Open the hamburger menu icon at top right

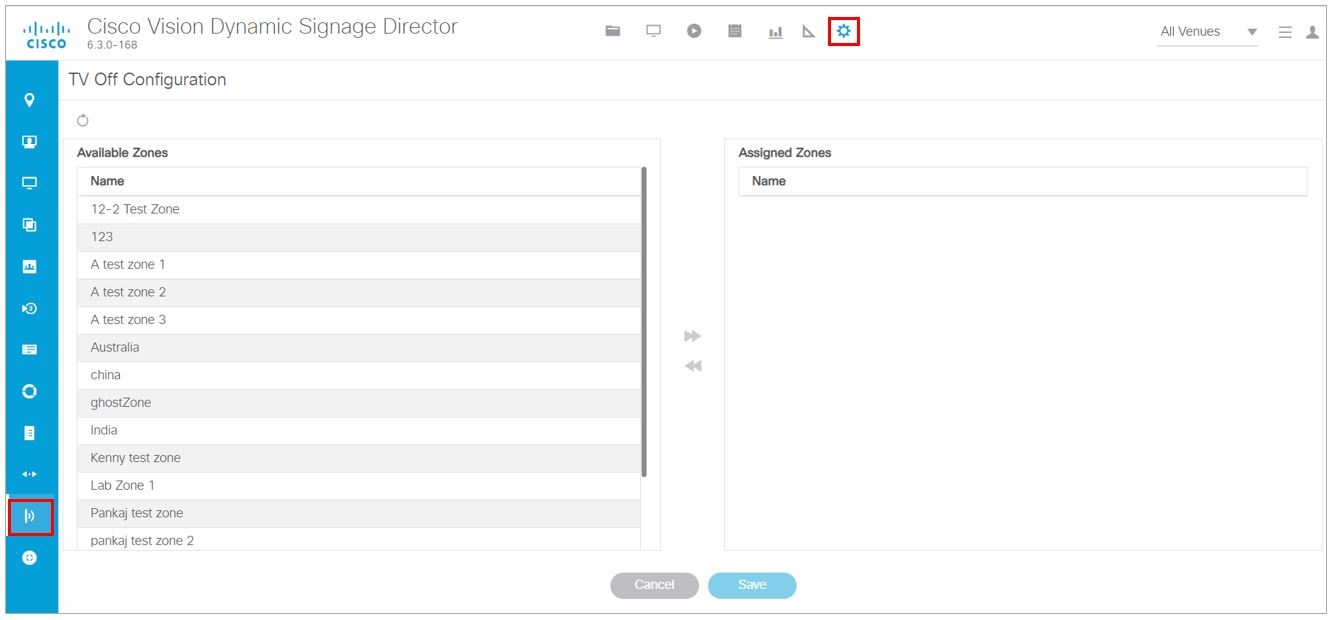(1285, 32)
